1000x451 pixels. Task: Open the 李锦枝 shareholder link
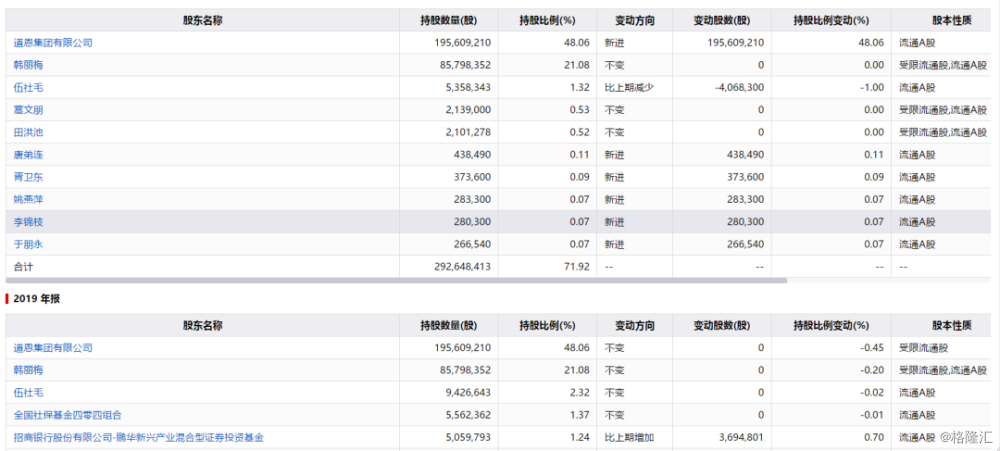click(27, 222)
